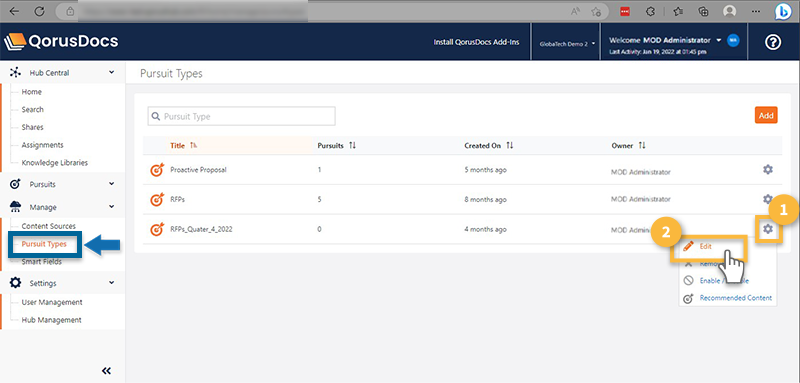Viewport: 800px width, 383px height.
Task: Choose Edit from the context menu
Action: tap(706, 246)
